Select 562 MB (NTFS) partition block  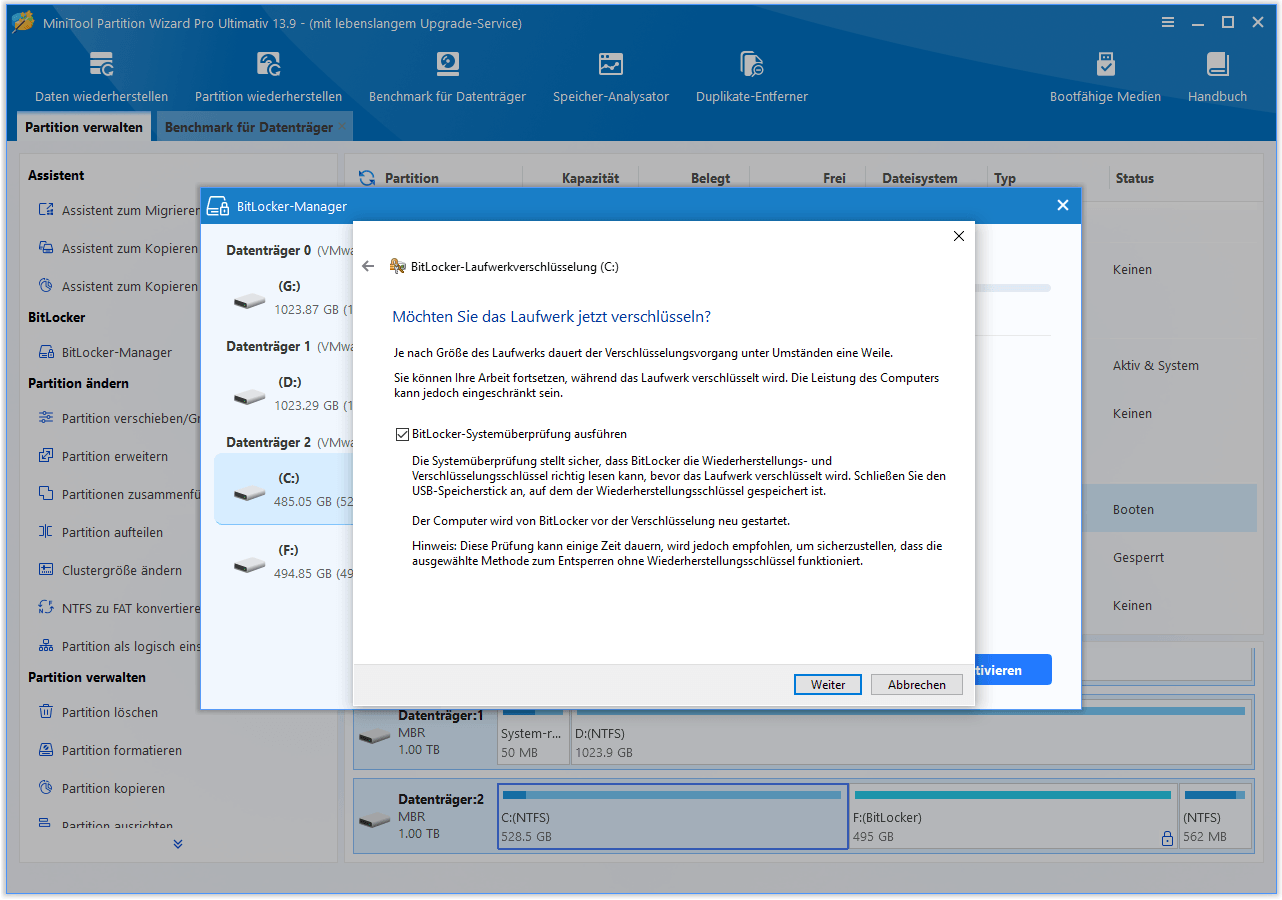tap(1215, 817)
